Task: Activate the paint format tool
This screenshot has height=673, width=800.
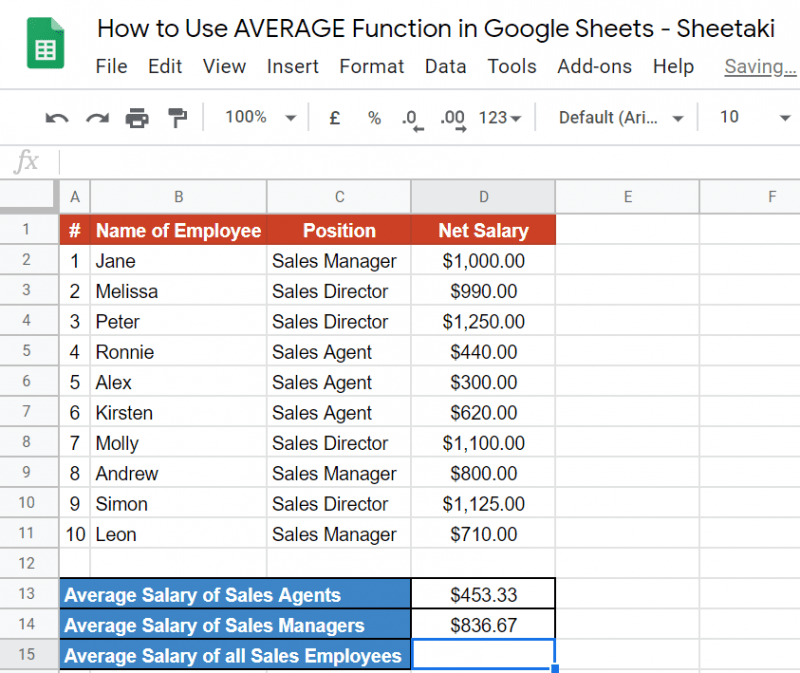Action: [177, 118]
